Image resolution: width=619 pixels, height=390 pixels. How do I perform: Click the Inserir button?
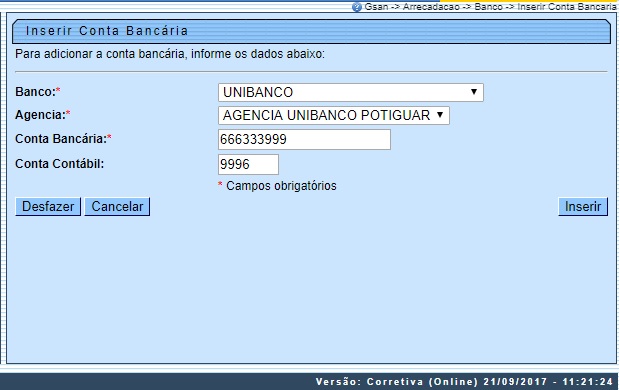(583, 206)
